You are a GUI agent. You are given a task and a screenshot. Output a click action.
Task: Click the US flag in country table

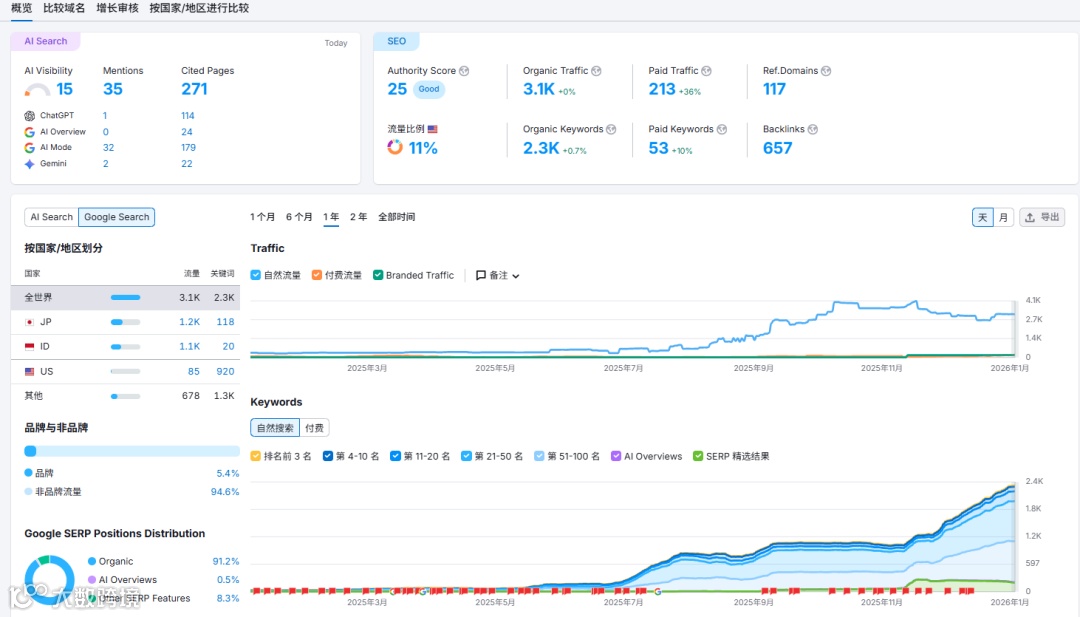pos(30,371)
